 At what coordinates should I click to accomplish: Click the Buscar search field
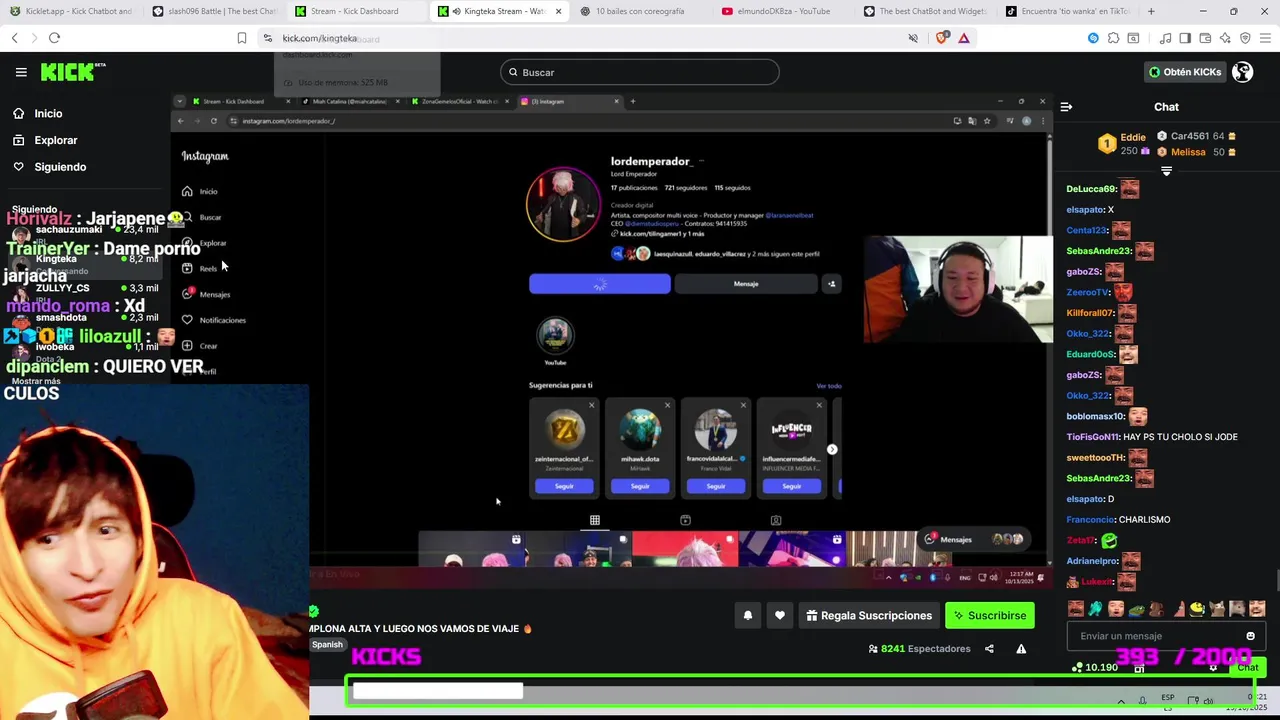pos(640,72)
